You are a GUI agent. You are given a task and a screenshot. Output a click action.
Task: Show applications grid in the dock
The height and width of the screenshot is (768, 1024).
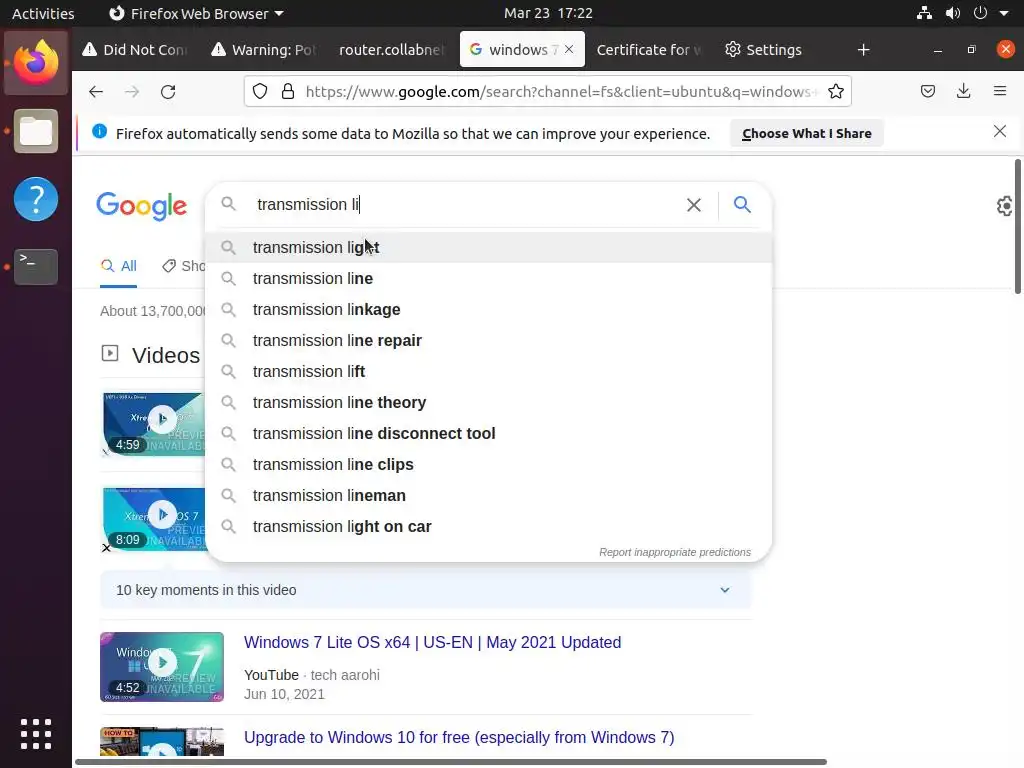(x=36, y=734)
